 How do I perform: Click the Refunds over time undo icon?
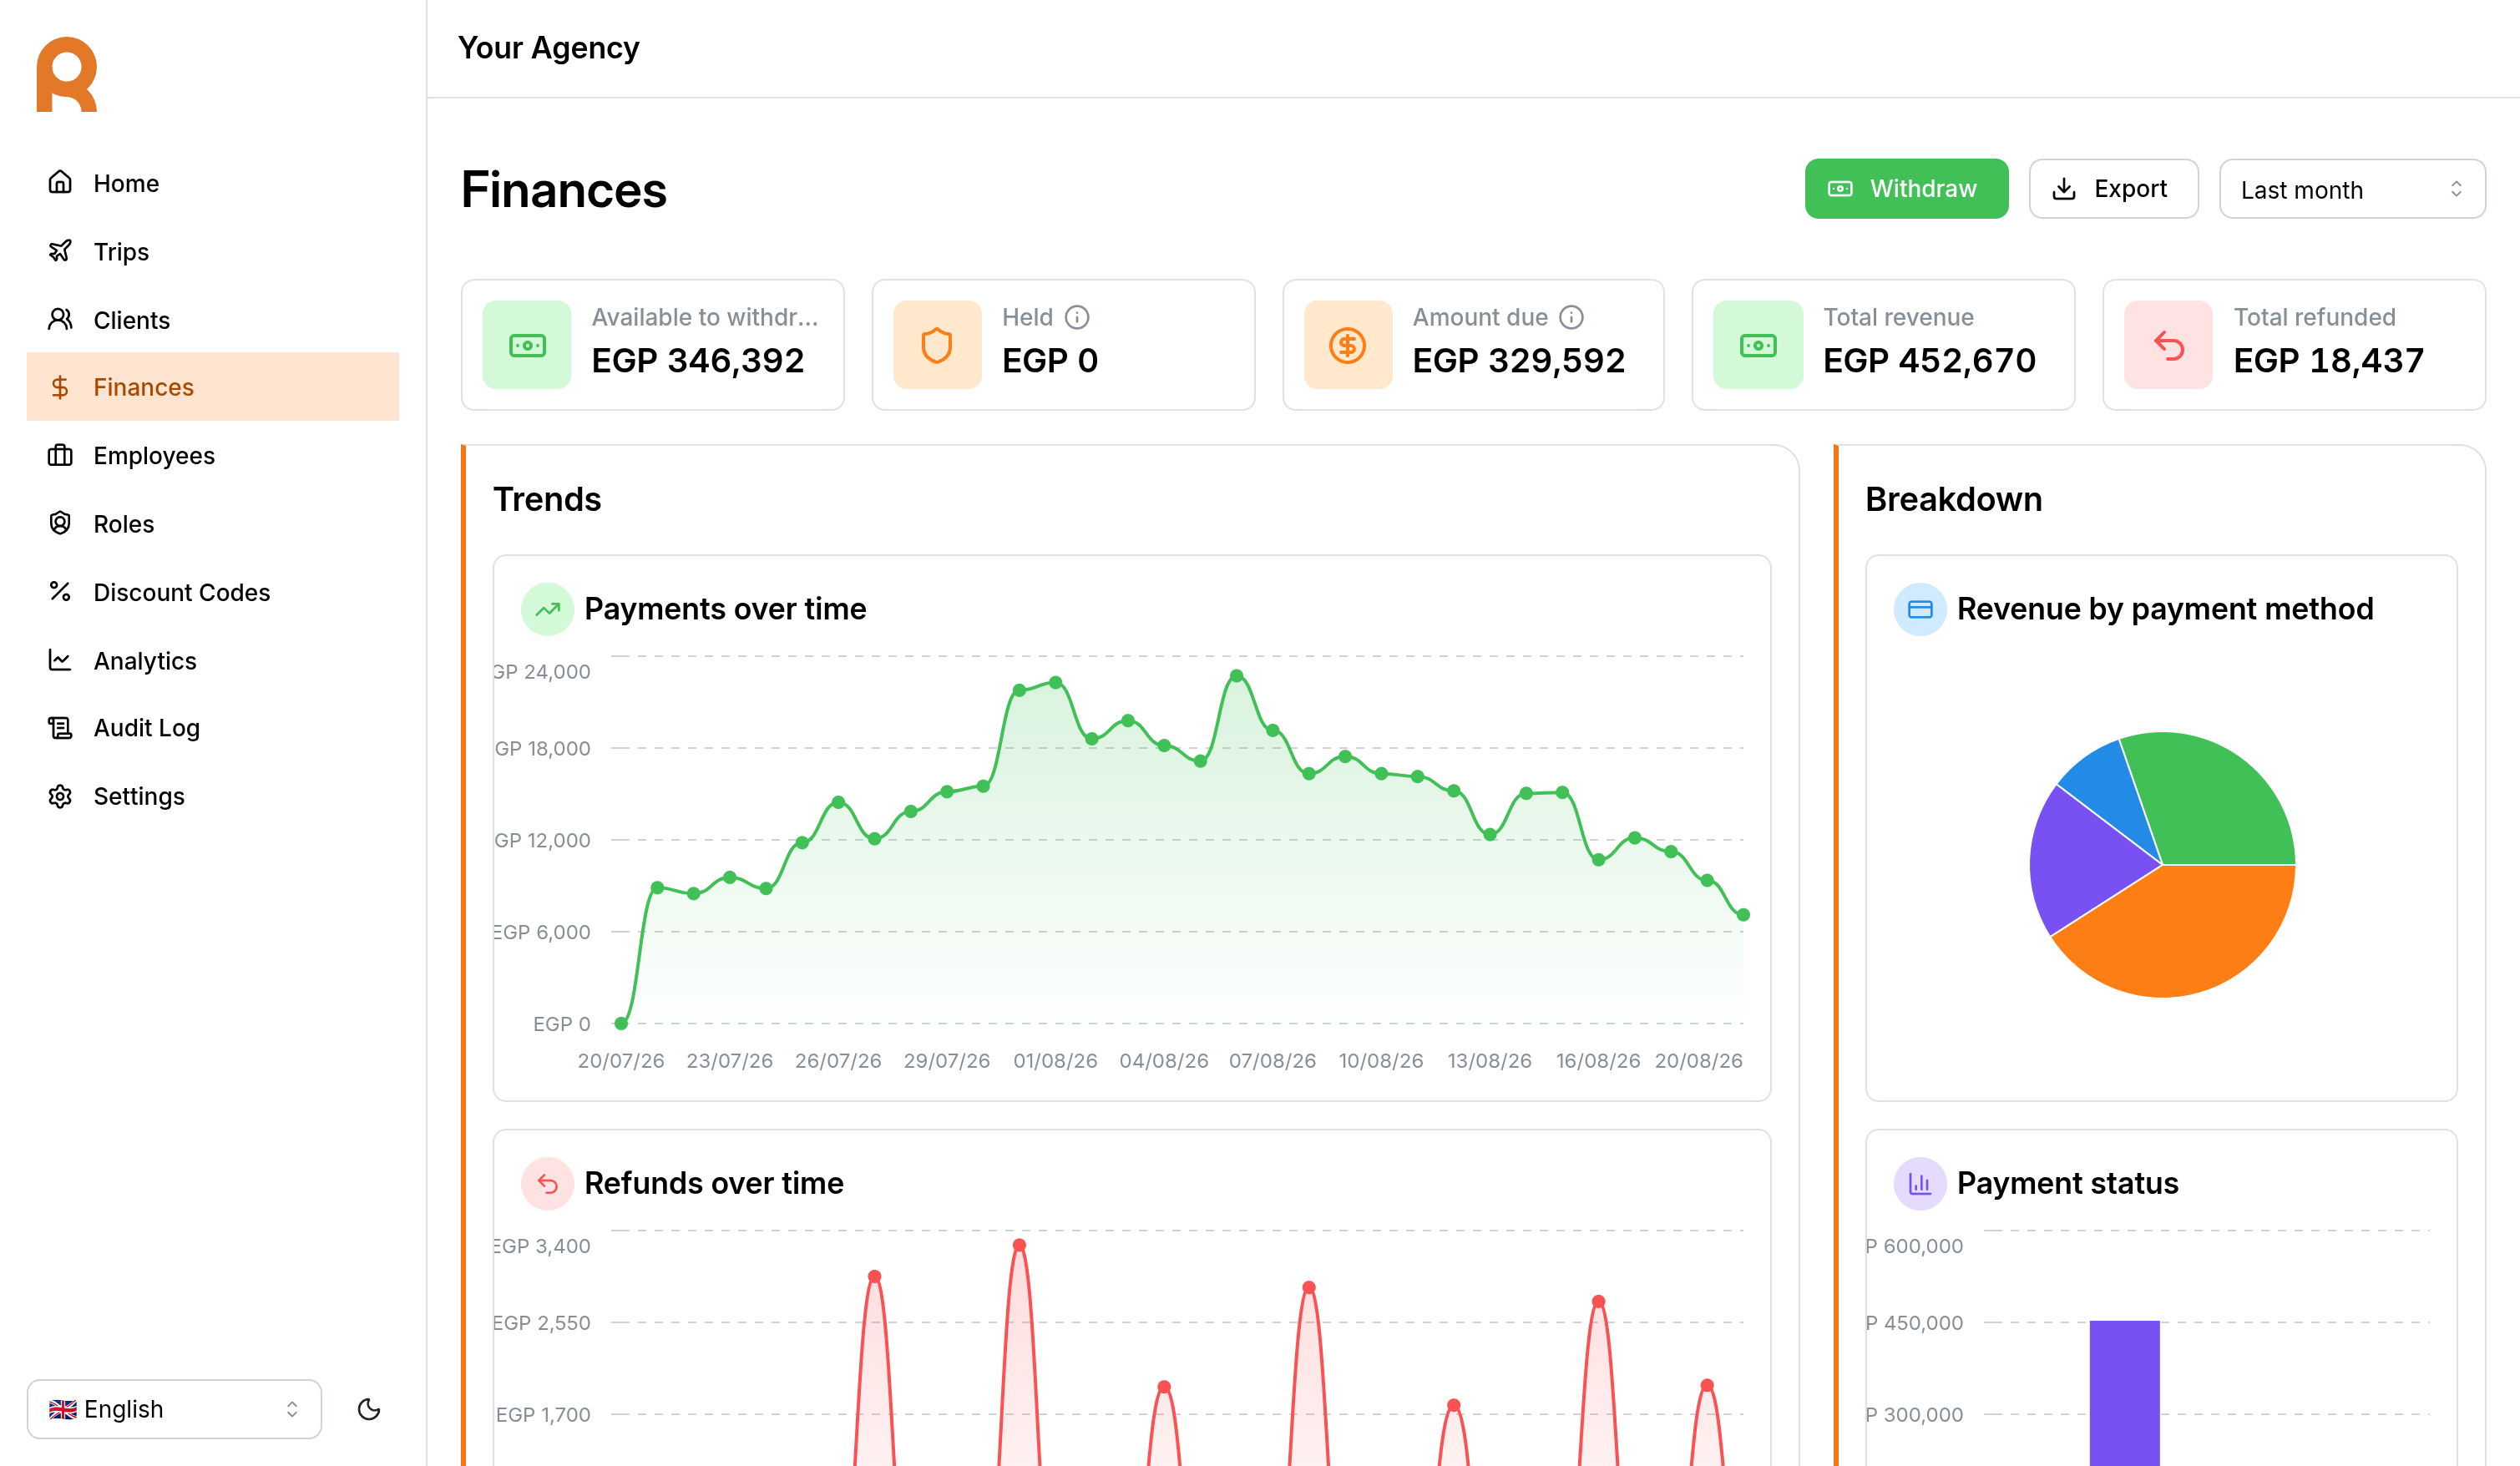[547, 1183]
